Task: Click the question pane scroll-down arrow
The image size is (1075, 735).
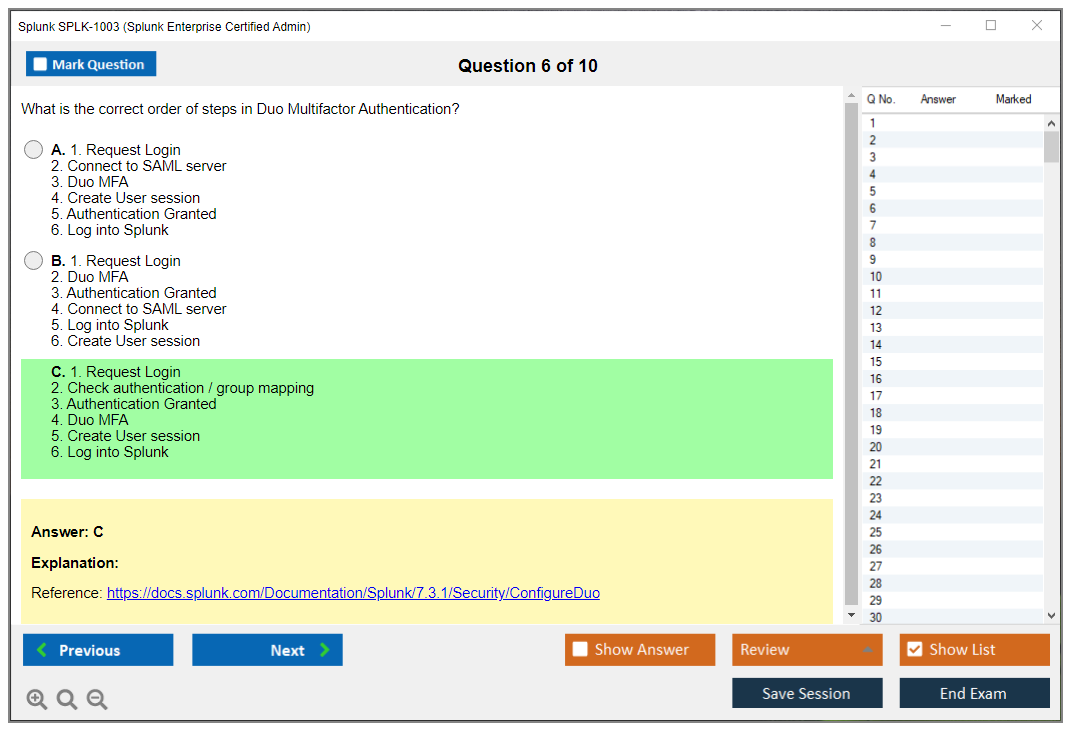Action: coord(852,615)
